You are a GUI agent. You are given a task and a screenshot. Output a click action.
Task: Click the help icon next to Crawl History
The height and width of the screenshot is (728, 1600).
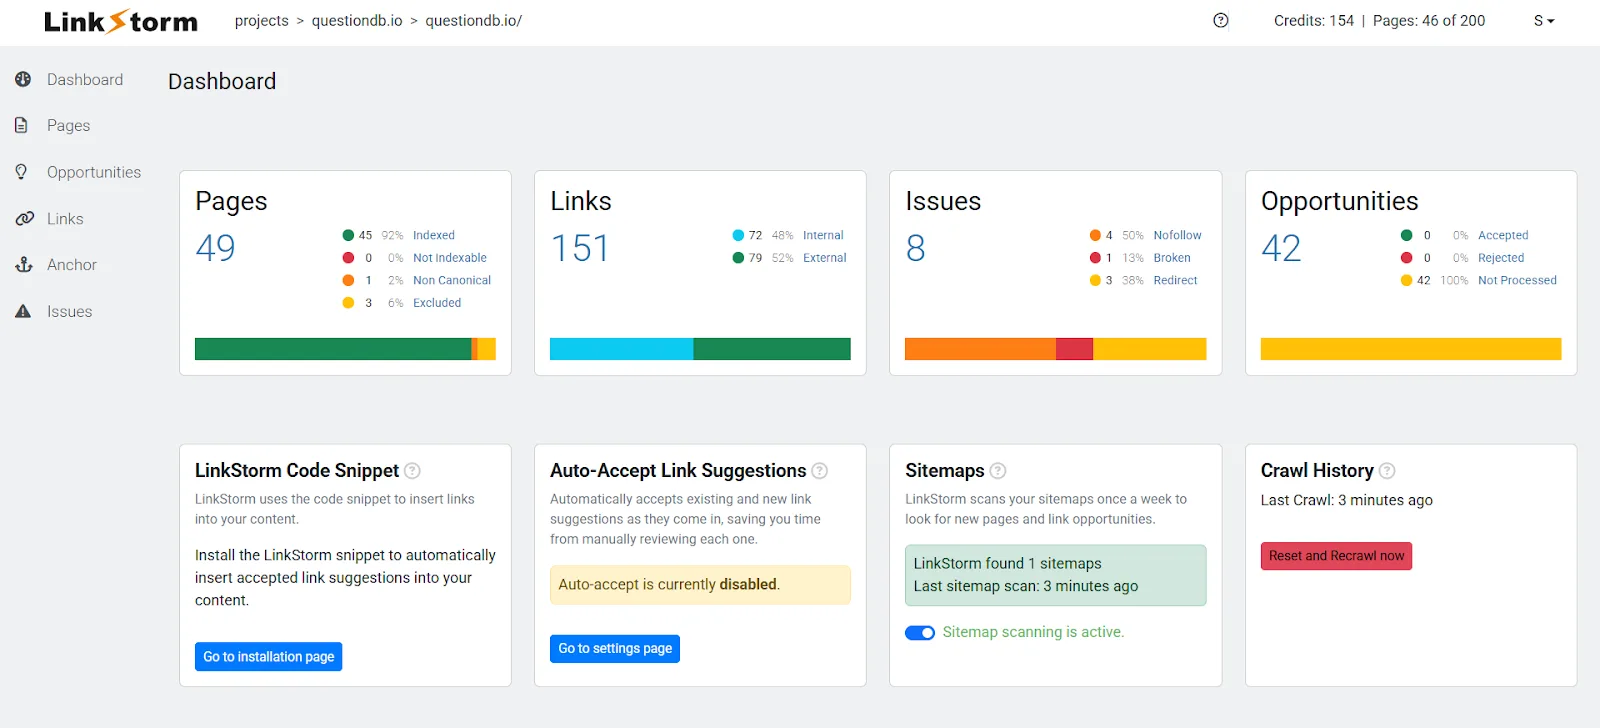pos(1387,471)
